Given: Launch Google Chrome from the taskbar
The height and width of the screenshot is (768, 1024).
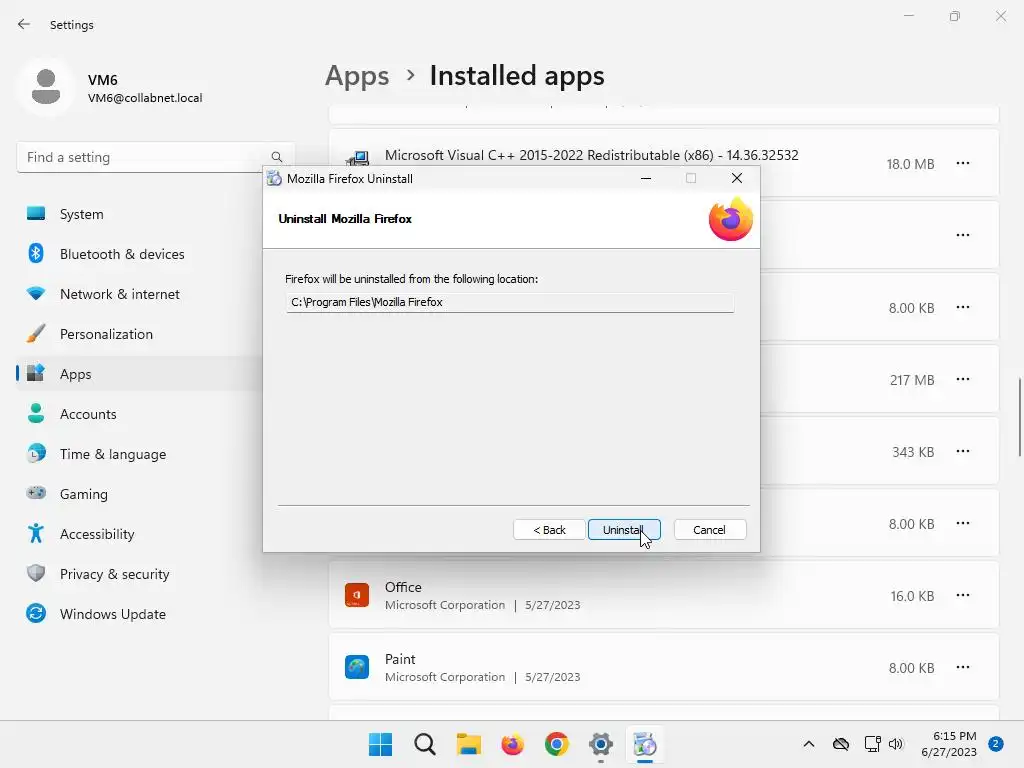Looking at the screenshot, I should (x=556, y=744).
